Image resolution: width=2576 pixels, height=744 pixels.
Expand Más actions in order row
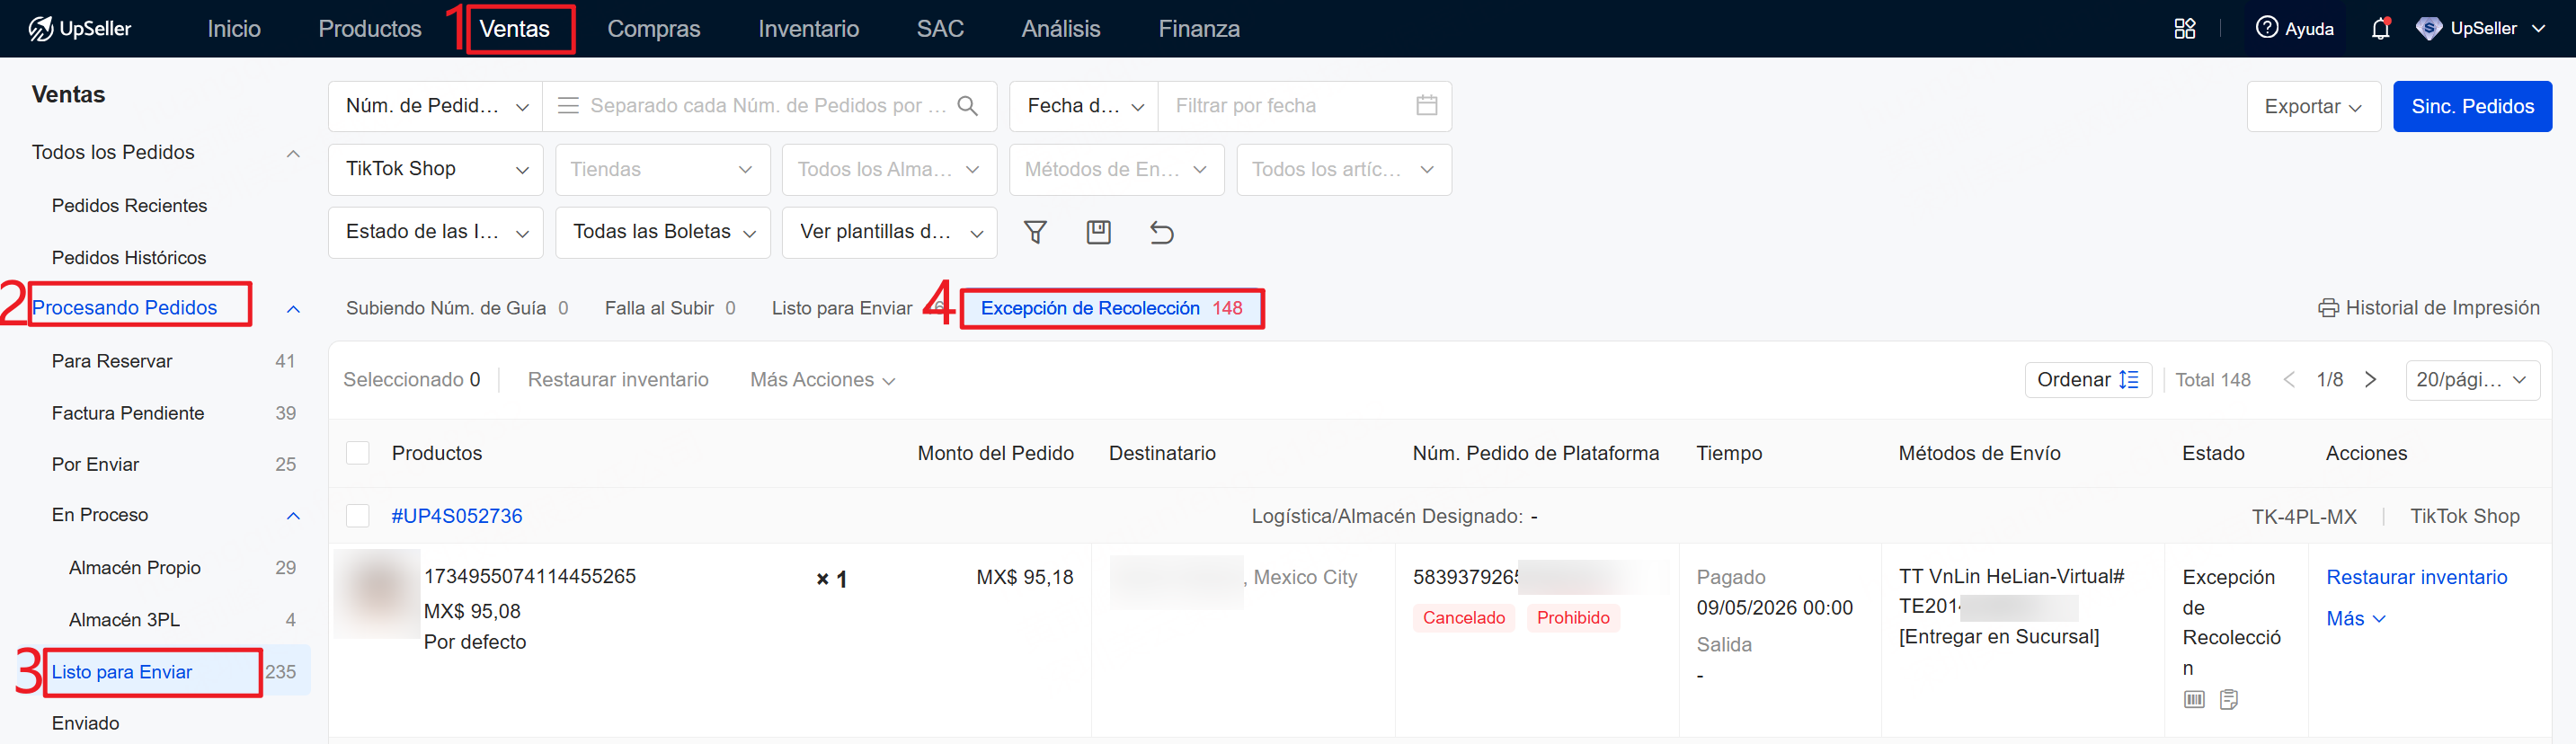point(2355,618)
